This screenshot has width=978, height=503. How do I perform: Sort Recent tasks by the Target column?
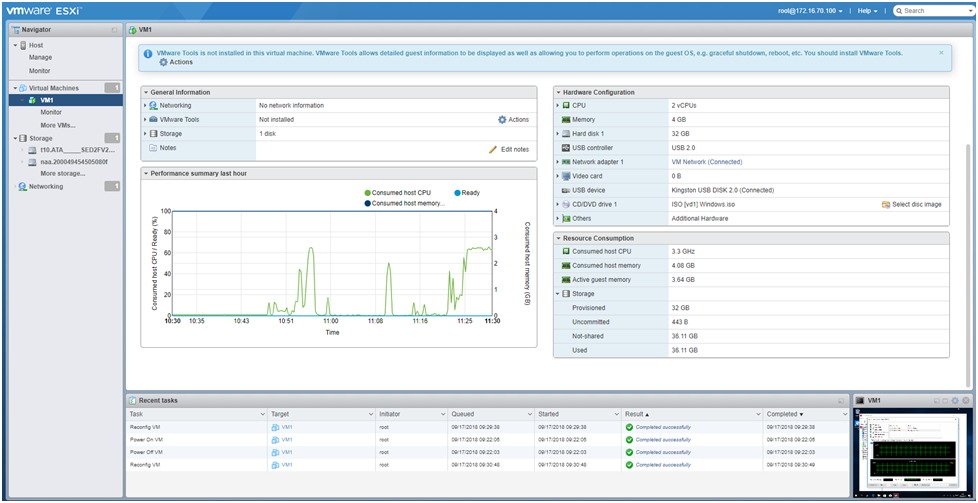321,414
